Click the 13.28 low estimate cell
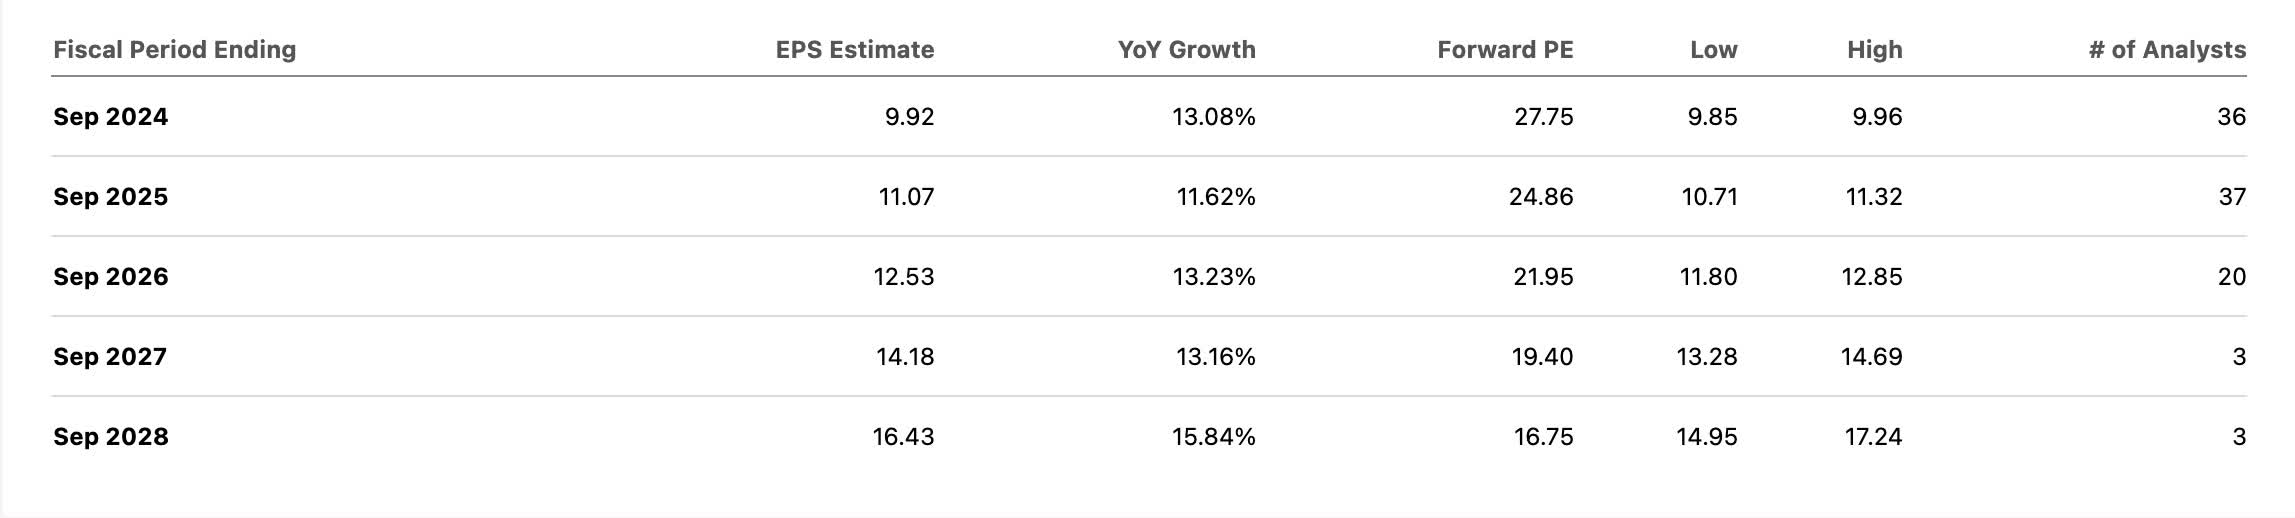The height and width of the screenshot is (518, 2295). tap(1707, 357)
